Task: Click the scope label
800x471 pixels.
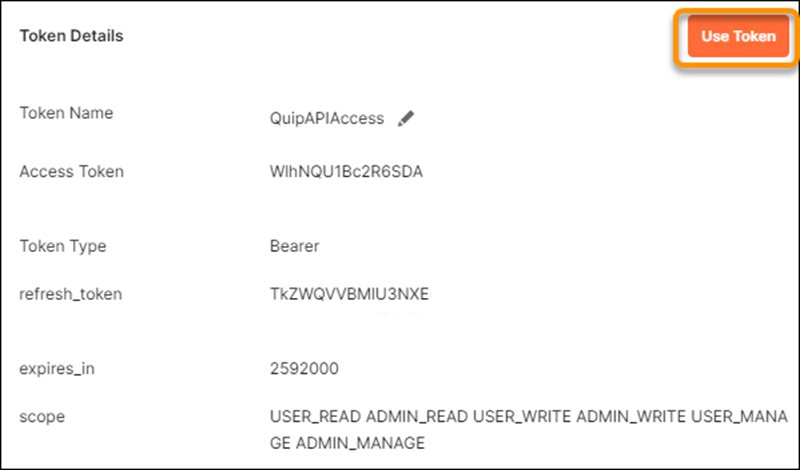Action: (x=42, y=417)
